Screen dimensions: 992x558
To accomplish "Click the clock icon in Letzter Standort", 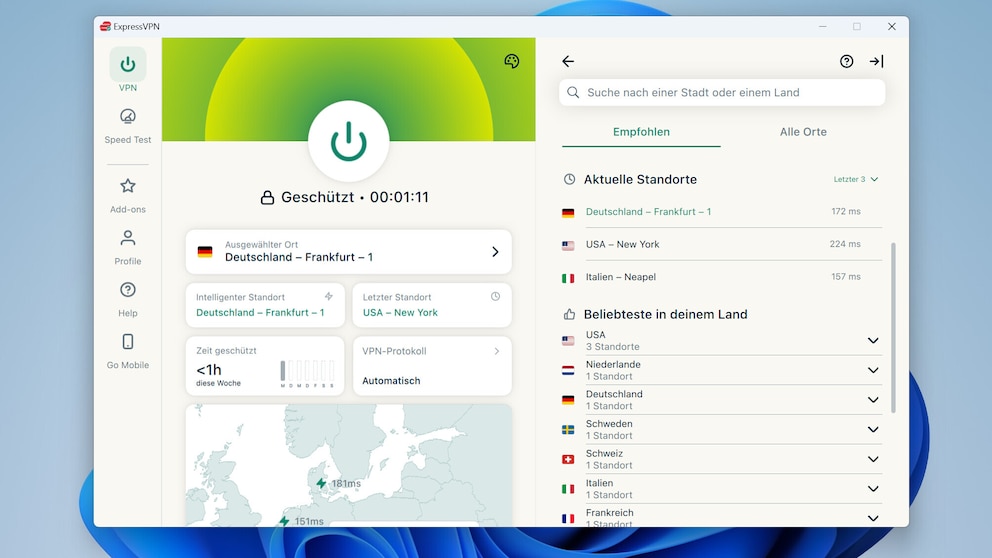I will coord(495,296).
